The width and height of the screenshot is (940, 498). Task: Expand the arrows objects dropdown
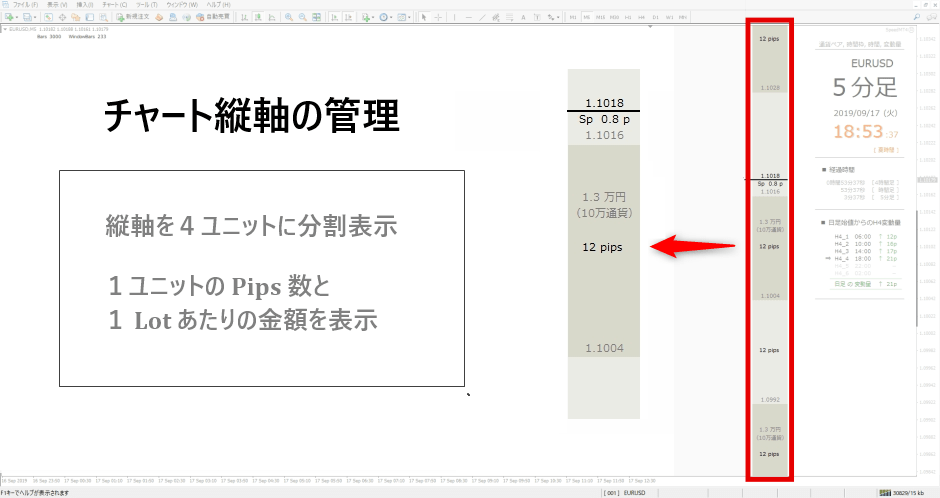coord(558,17)
